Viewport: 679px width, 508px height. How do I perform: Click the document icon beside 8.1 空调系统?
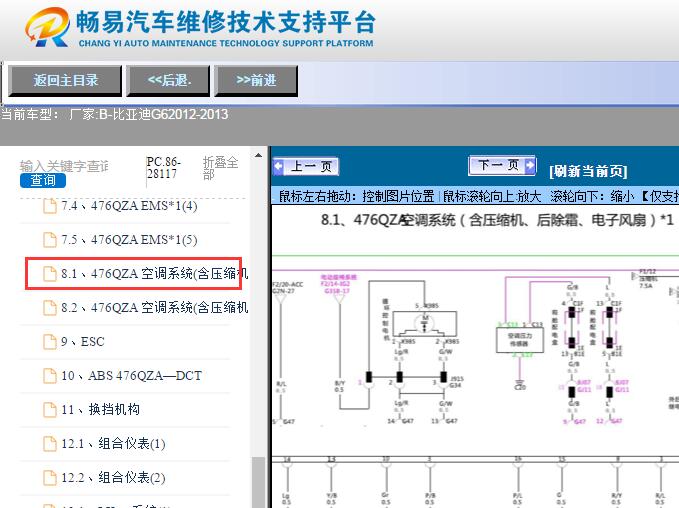coord(50,274)
